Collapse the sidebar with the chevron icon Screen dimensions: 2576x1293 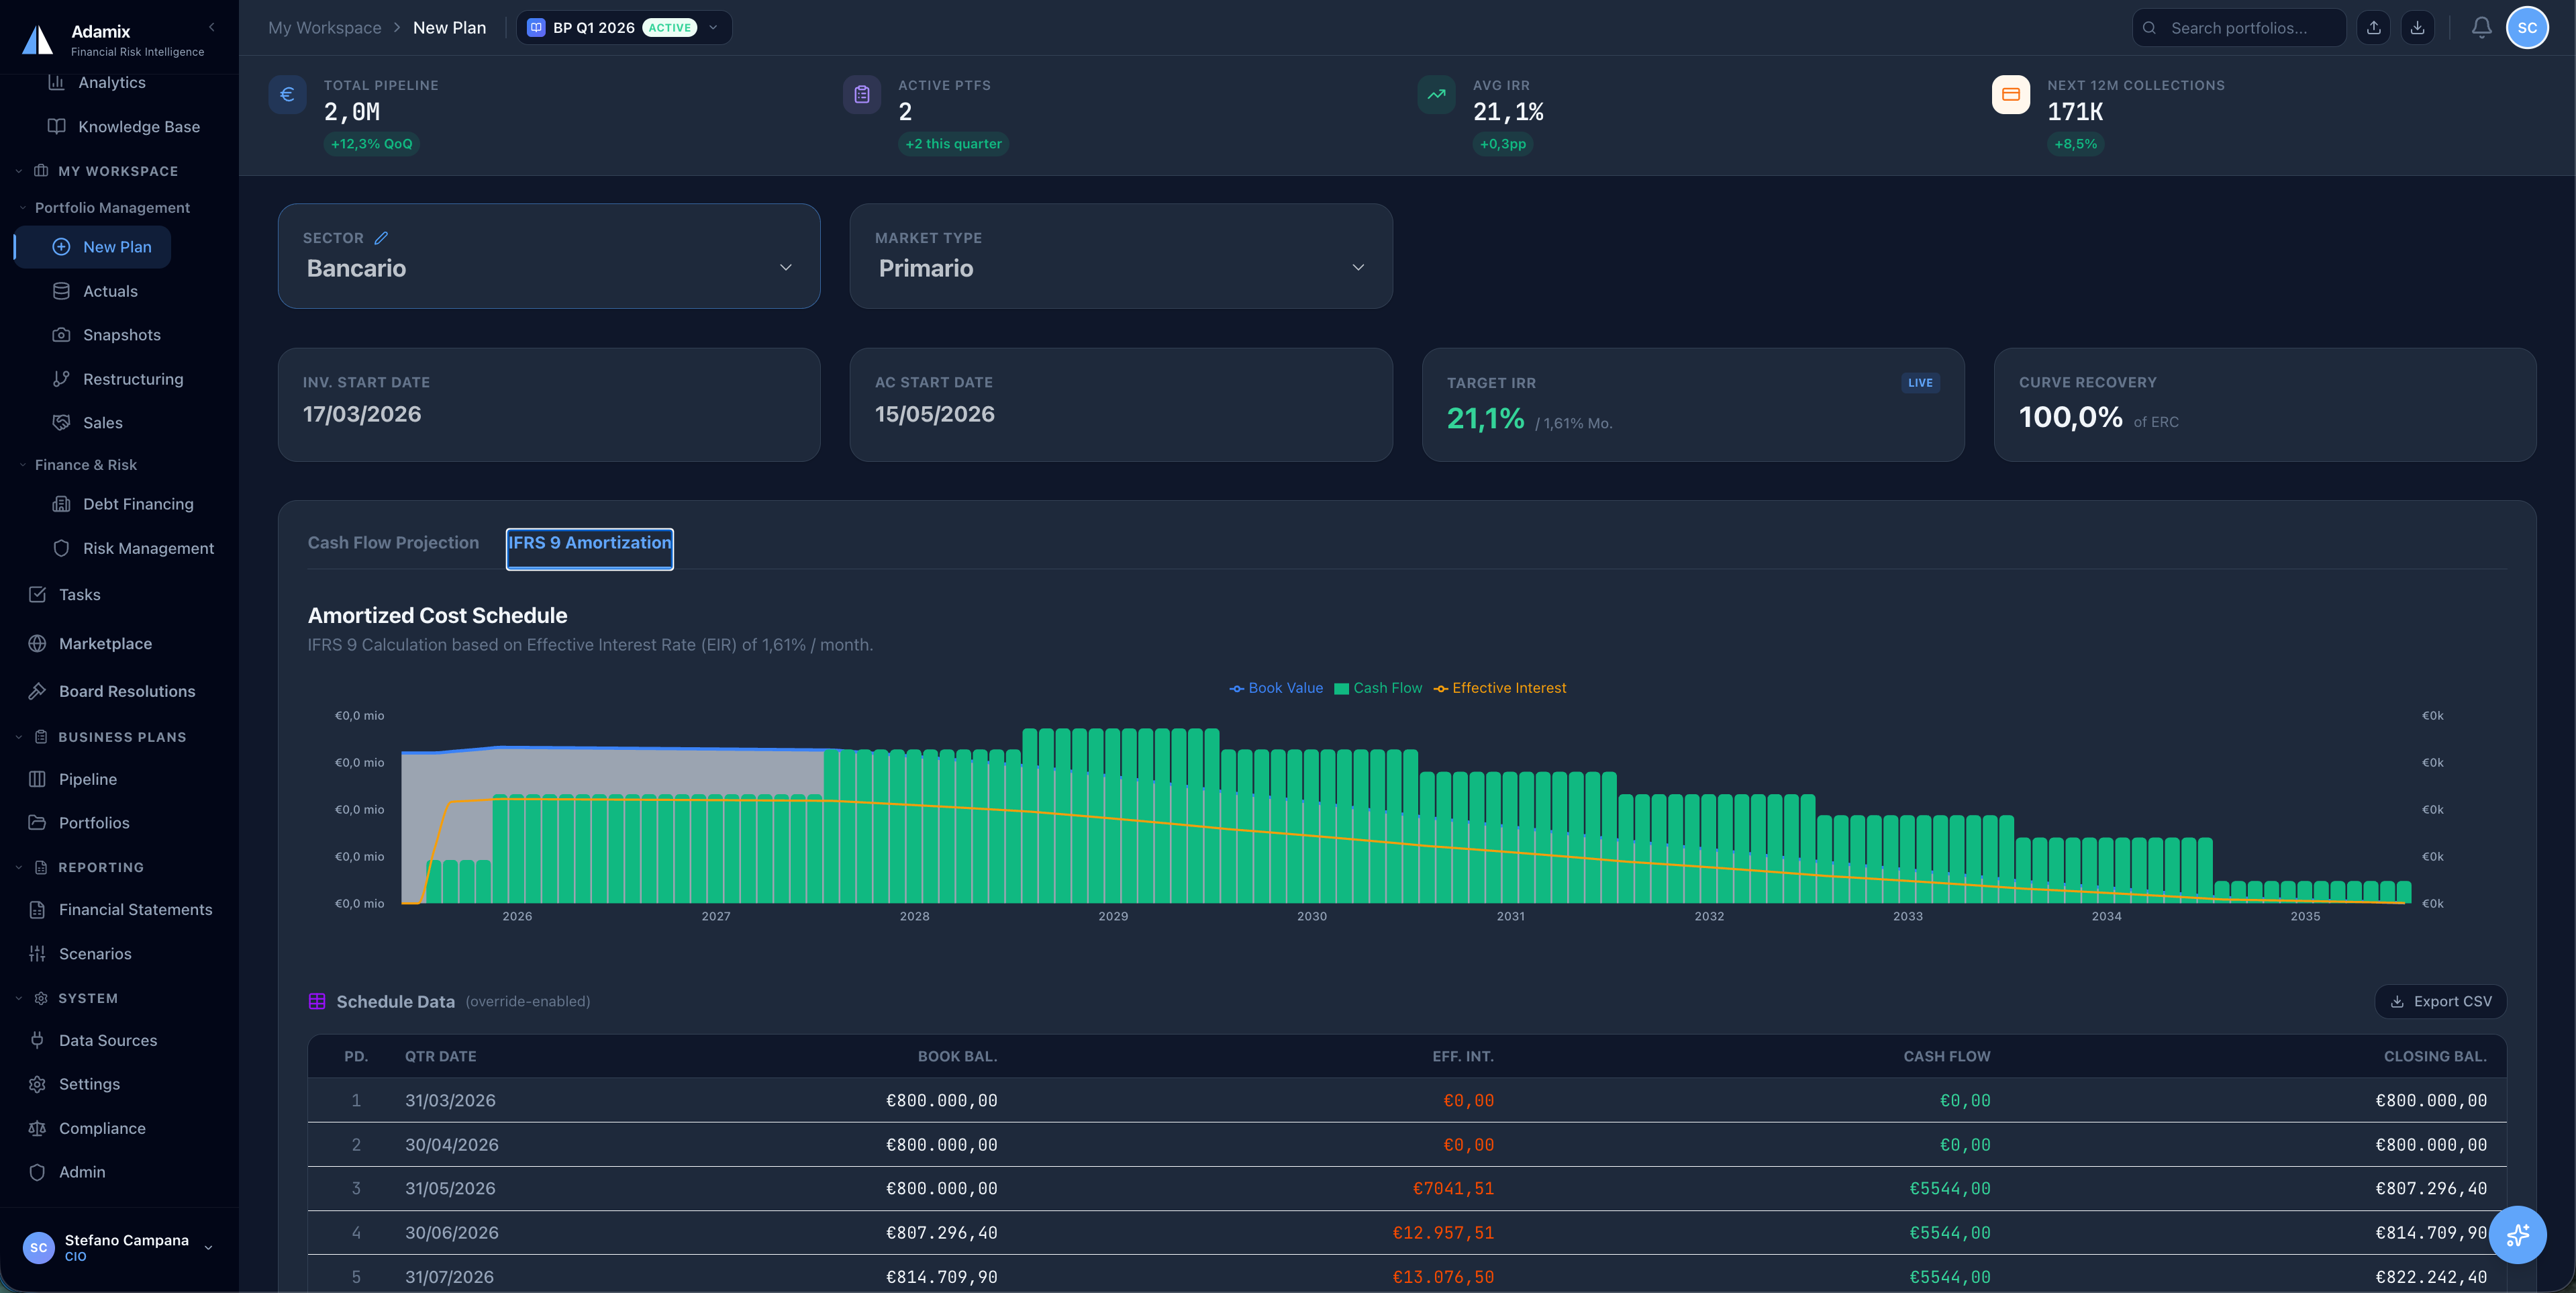click(211, 27)
